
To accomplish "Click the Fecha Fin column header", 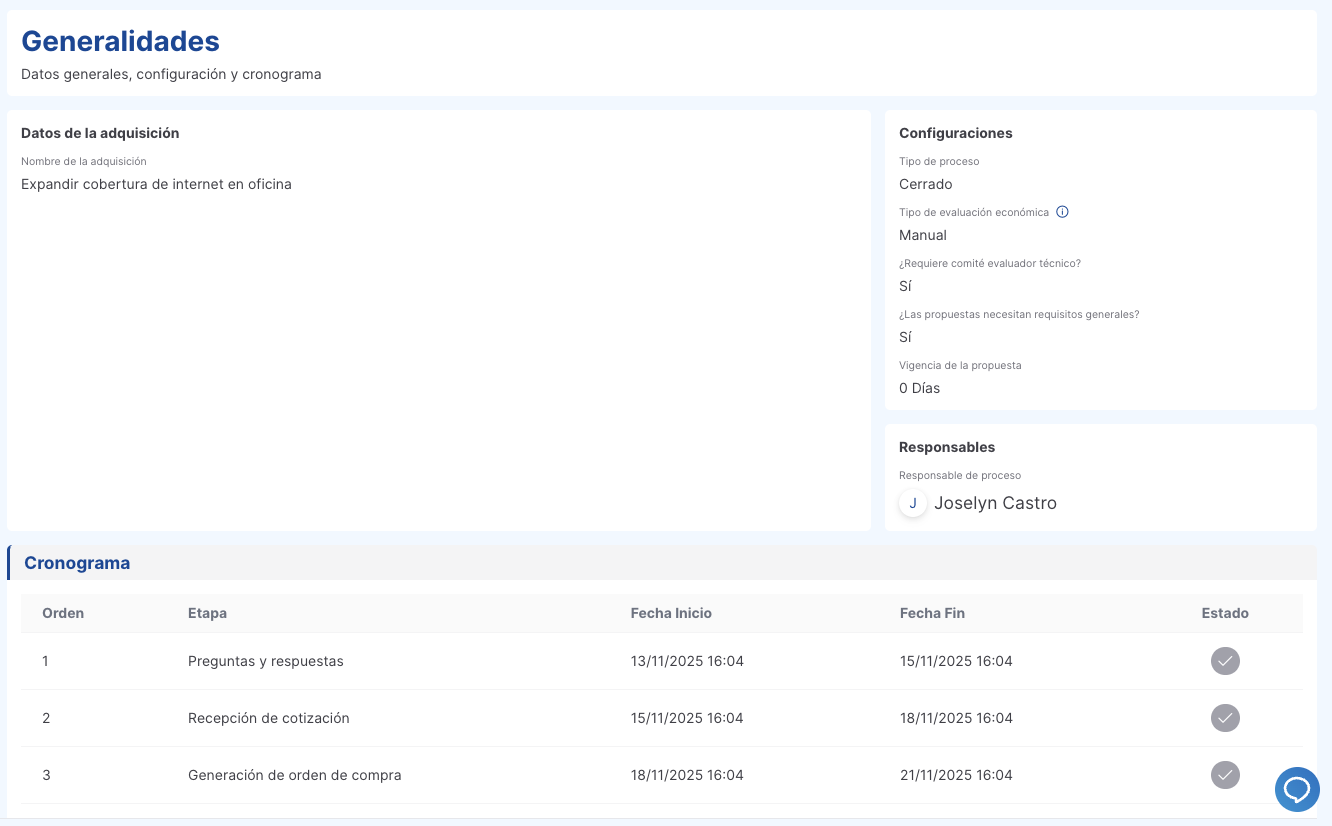I will [932, 613].
